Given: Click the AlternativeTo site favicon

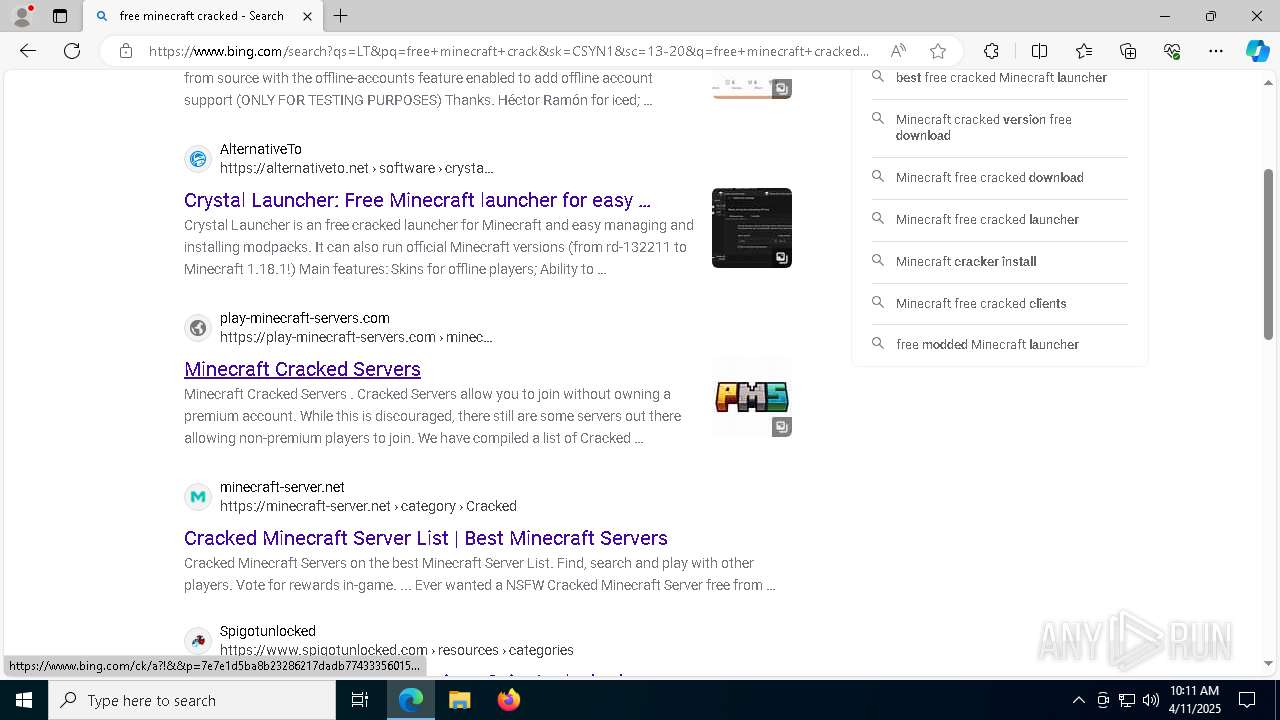Looking at the screenshot, I should 198,159.
